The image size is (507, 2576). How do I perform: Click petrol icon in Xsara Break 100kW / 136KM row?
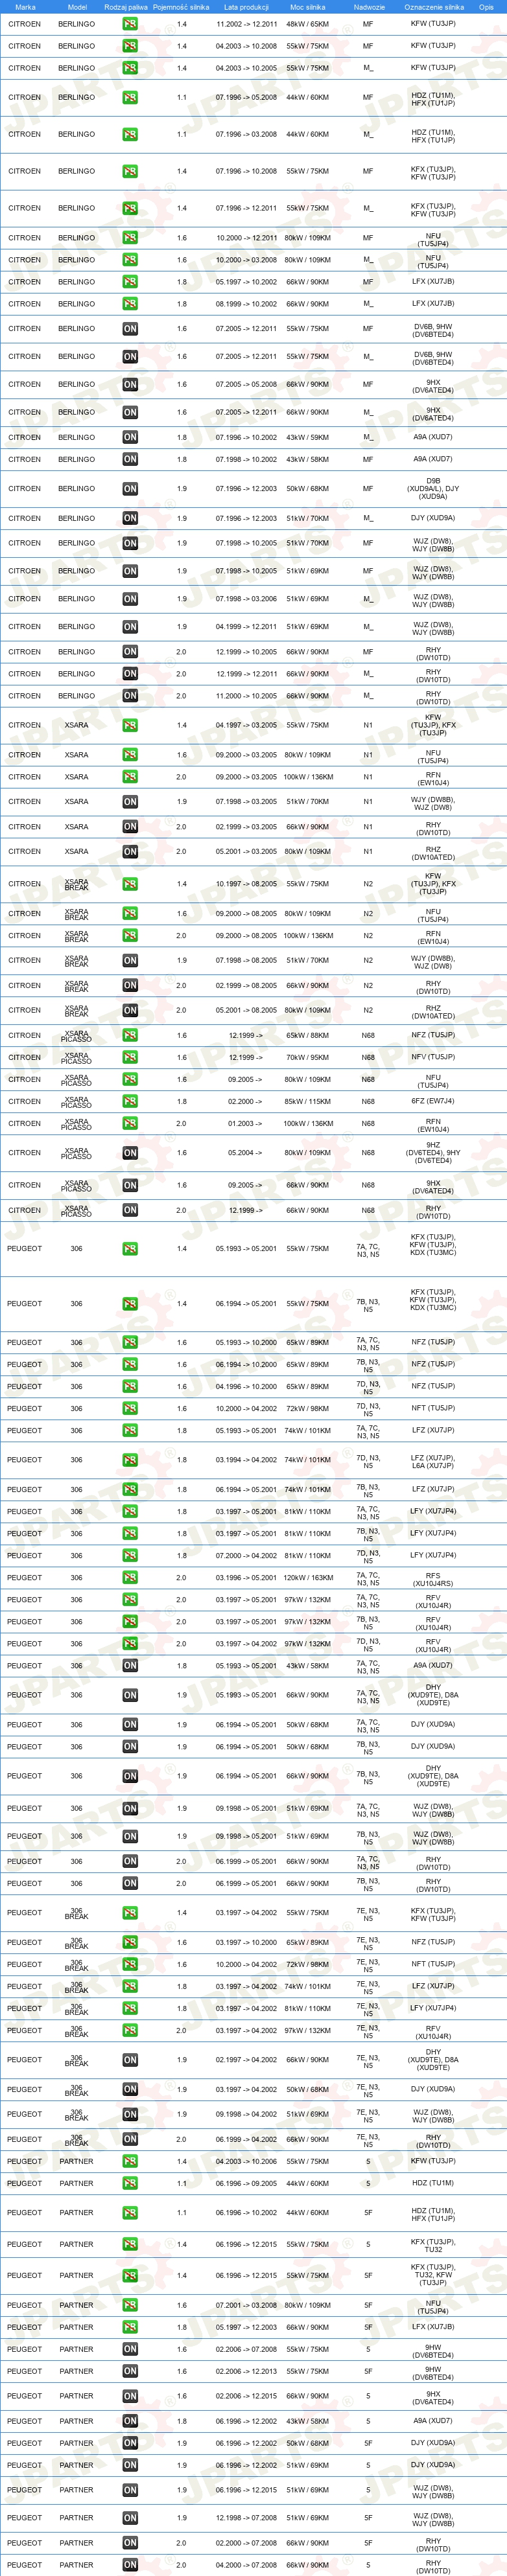pyautogui.click(x=130, y=936)
